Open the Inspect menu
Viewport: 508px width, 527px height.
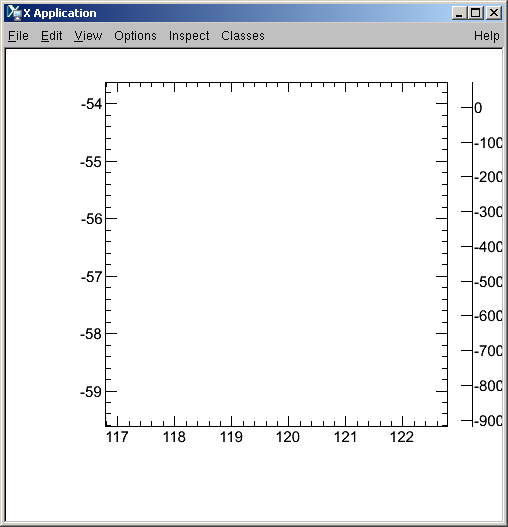tap(189, 36)
